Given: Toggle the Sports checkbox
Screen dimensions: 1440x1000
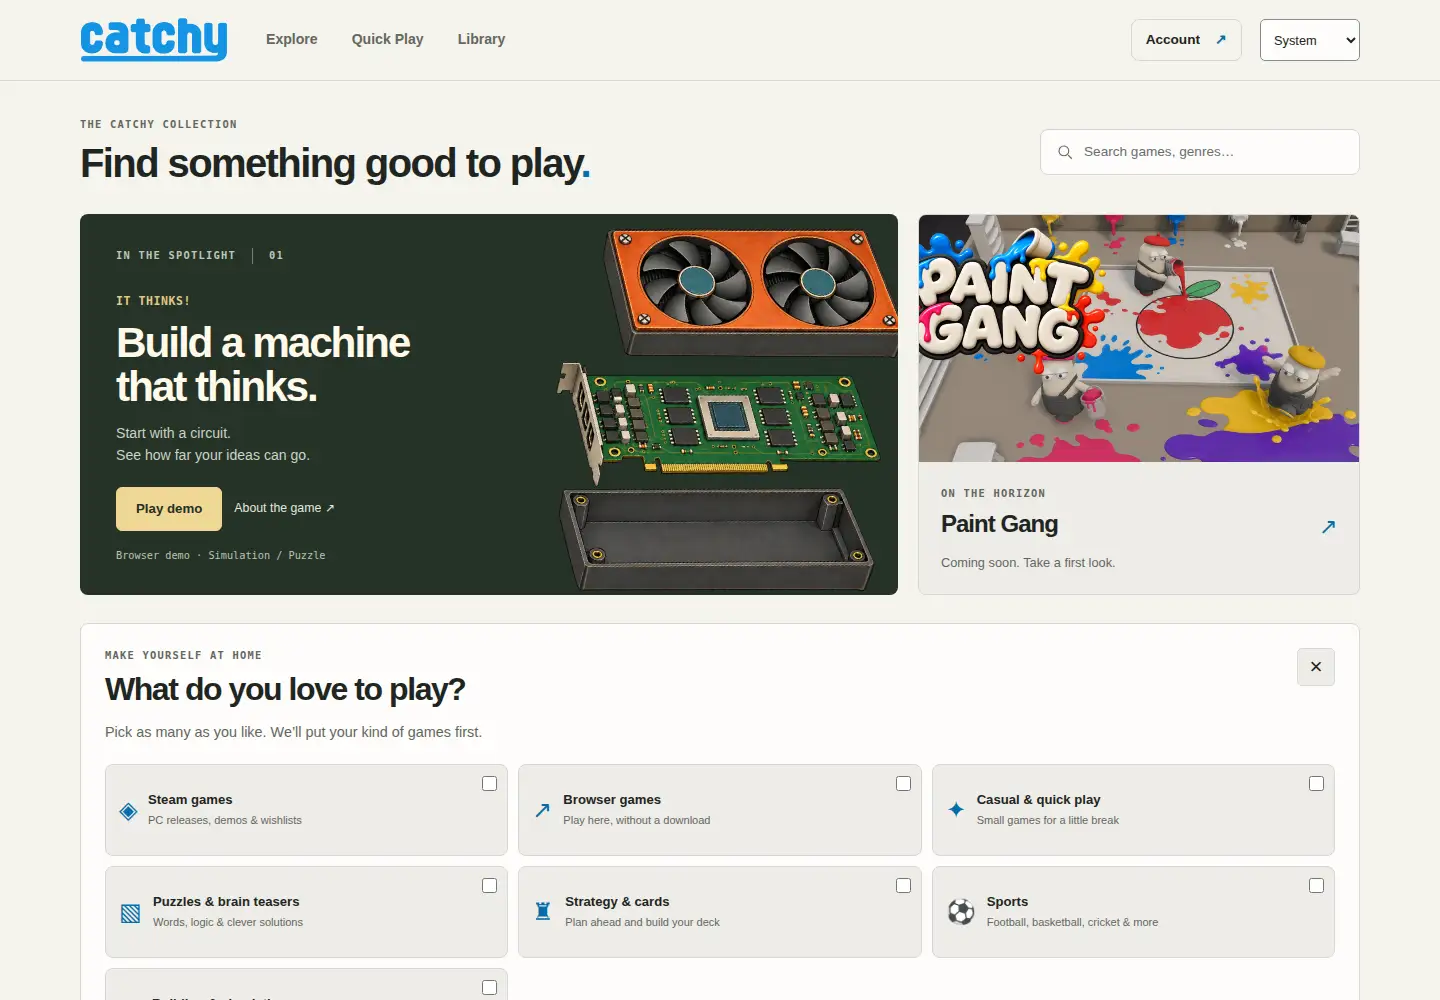Looking at the screenshot, I should point(1316,886).
